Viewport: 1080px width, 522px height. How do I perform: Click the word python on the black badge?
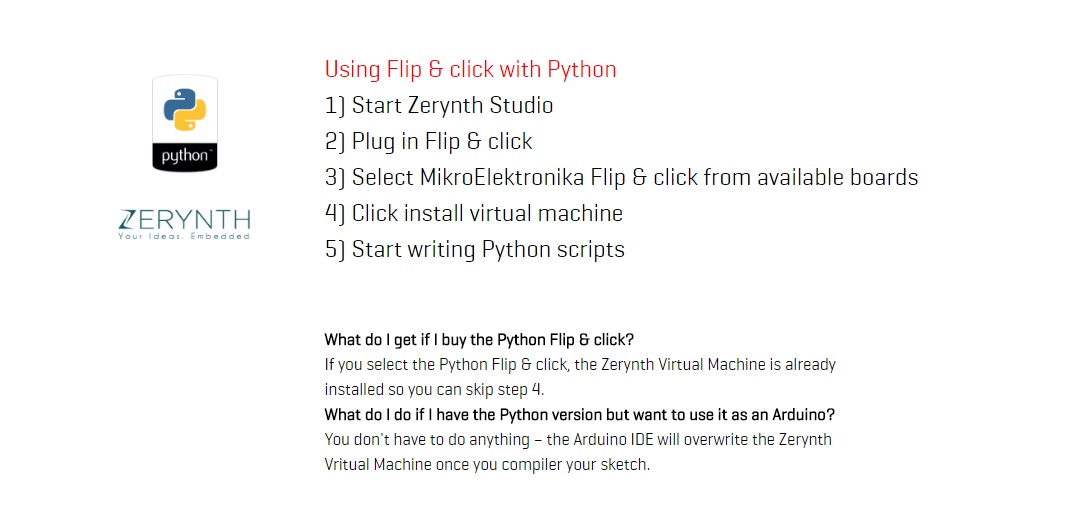point(185,156)
